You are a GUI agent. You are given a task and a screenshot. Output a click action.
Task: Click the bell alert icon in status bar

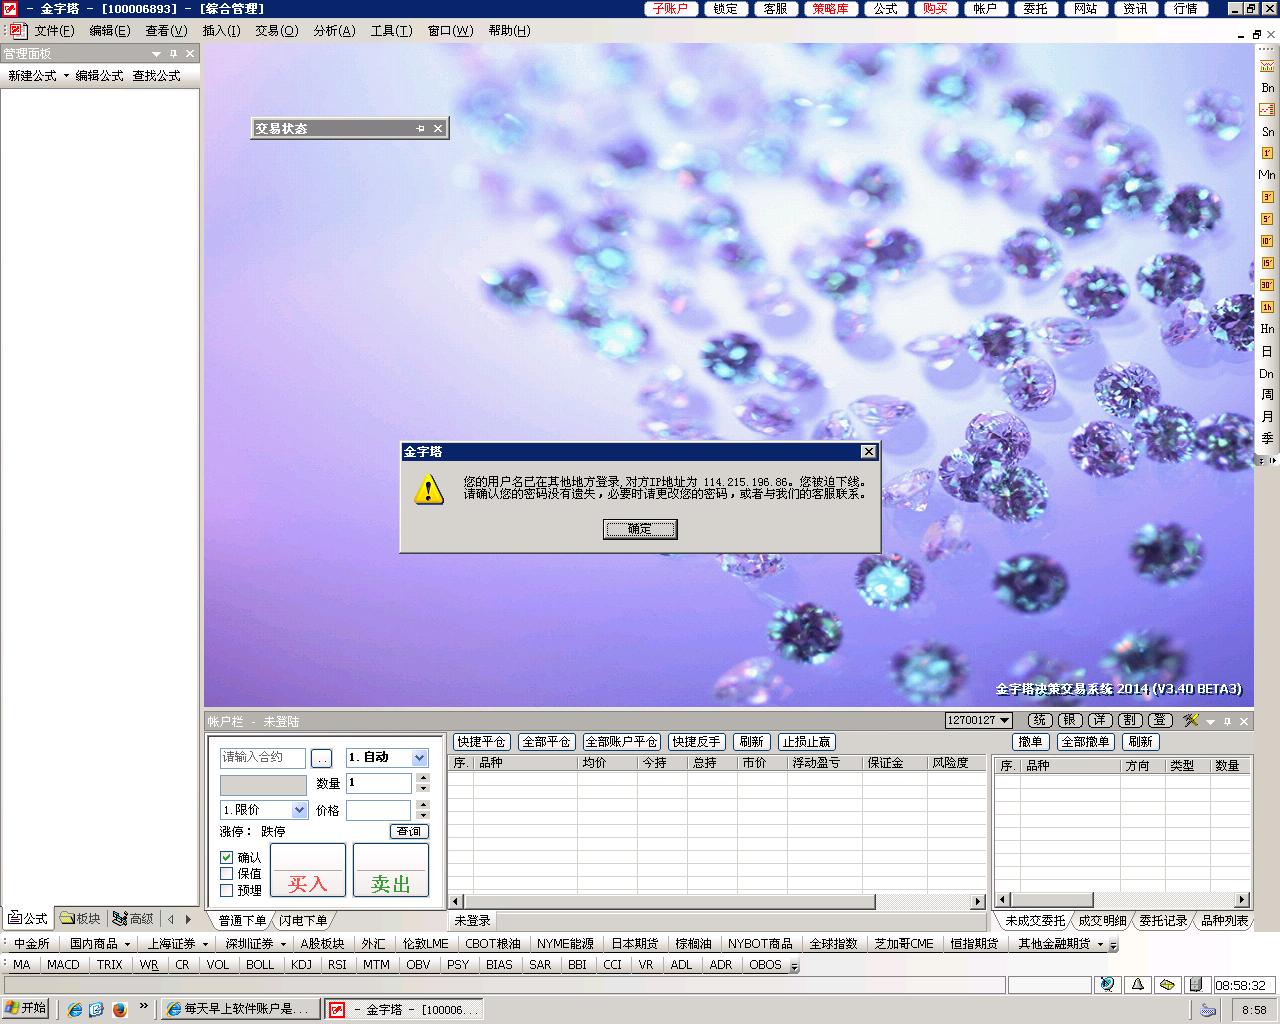[x=1137, y=985]
